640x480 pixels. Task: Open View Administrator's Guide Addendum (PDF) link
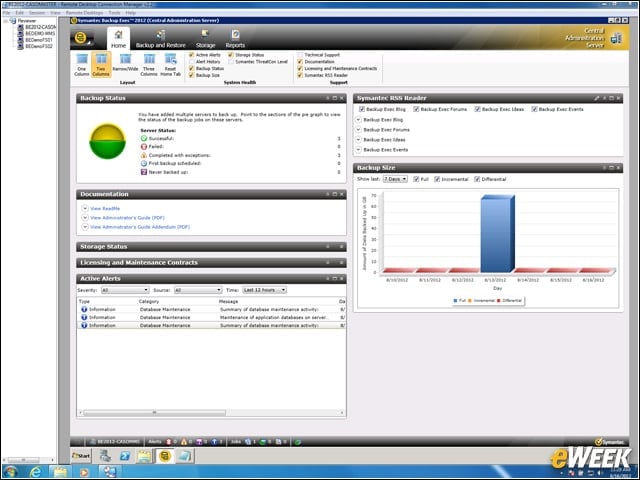(x=140, y=227)
